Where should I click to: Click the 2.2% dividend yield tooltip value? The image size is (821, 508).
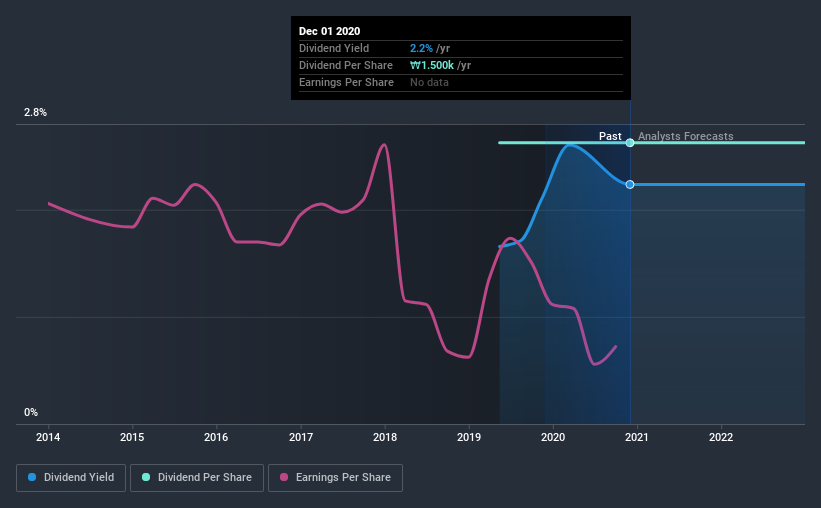click(420, 48)
